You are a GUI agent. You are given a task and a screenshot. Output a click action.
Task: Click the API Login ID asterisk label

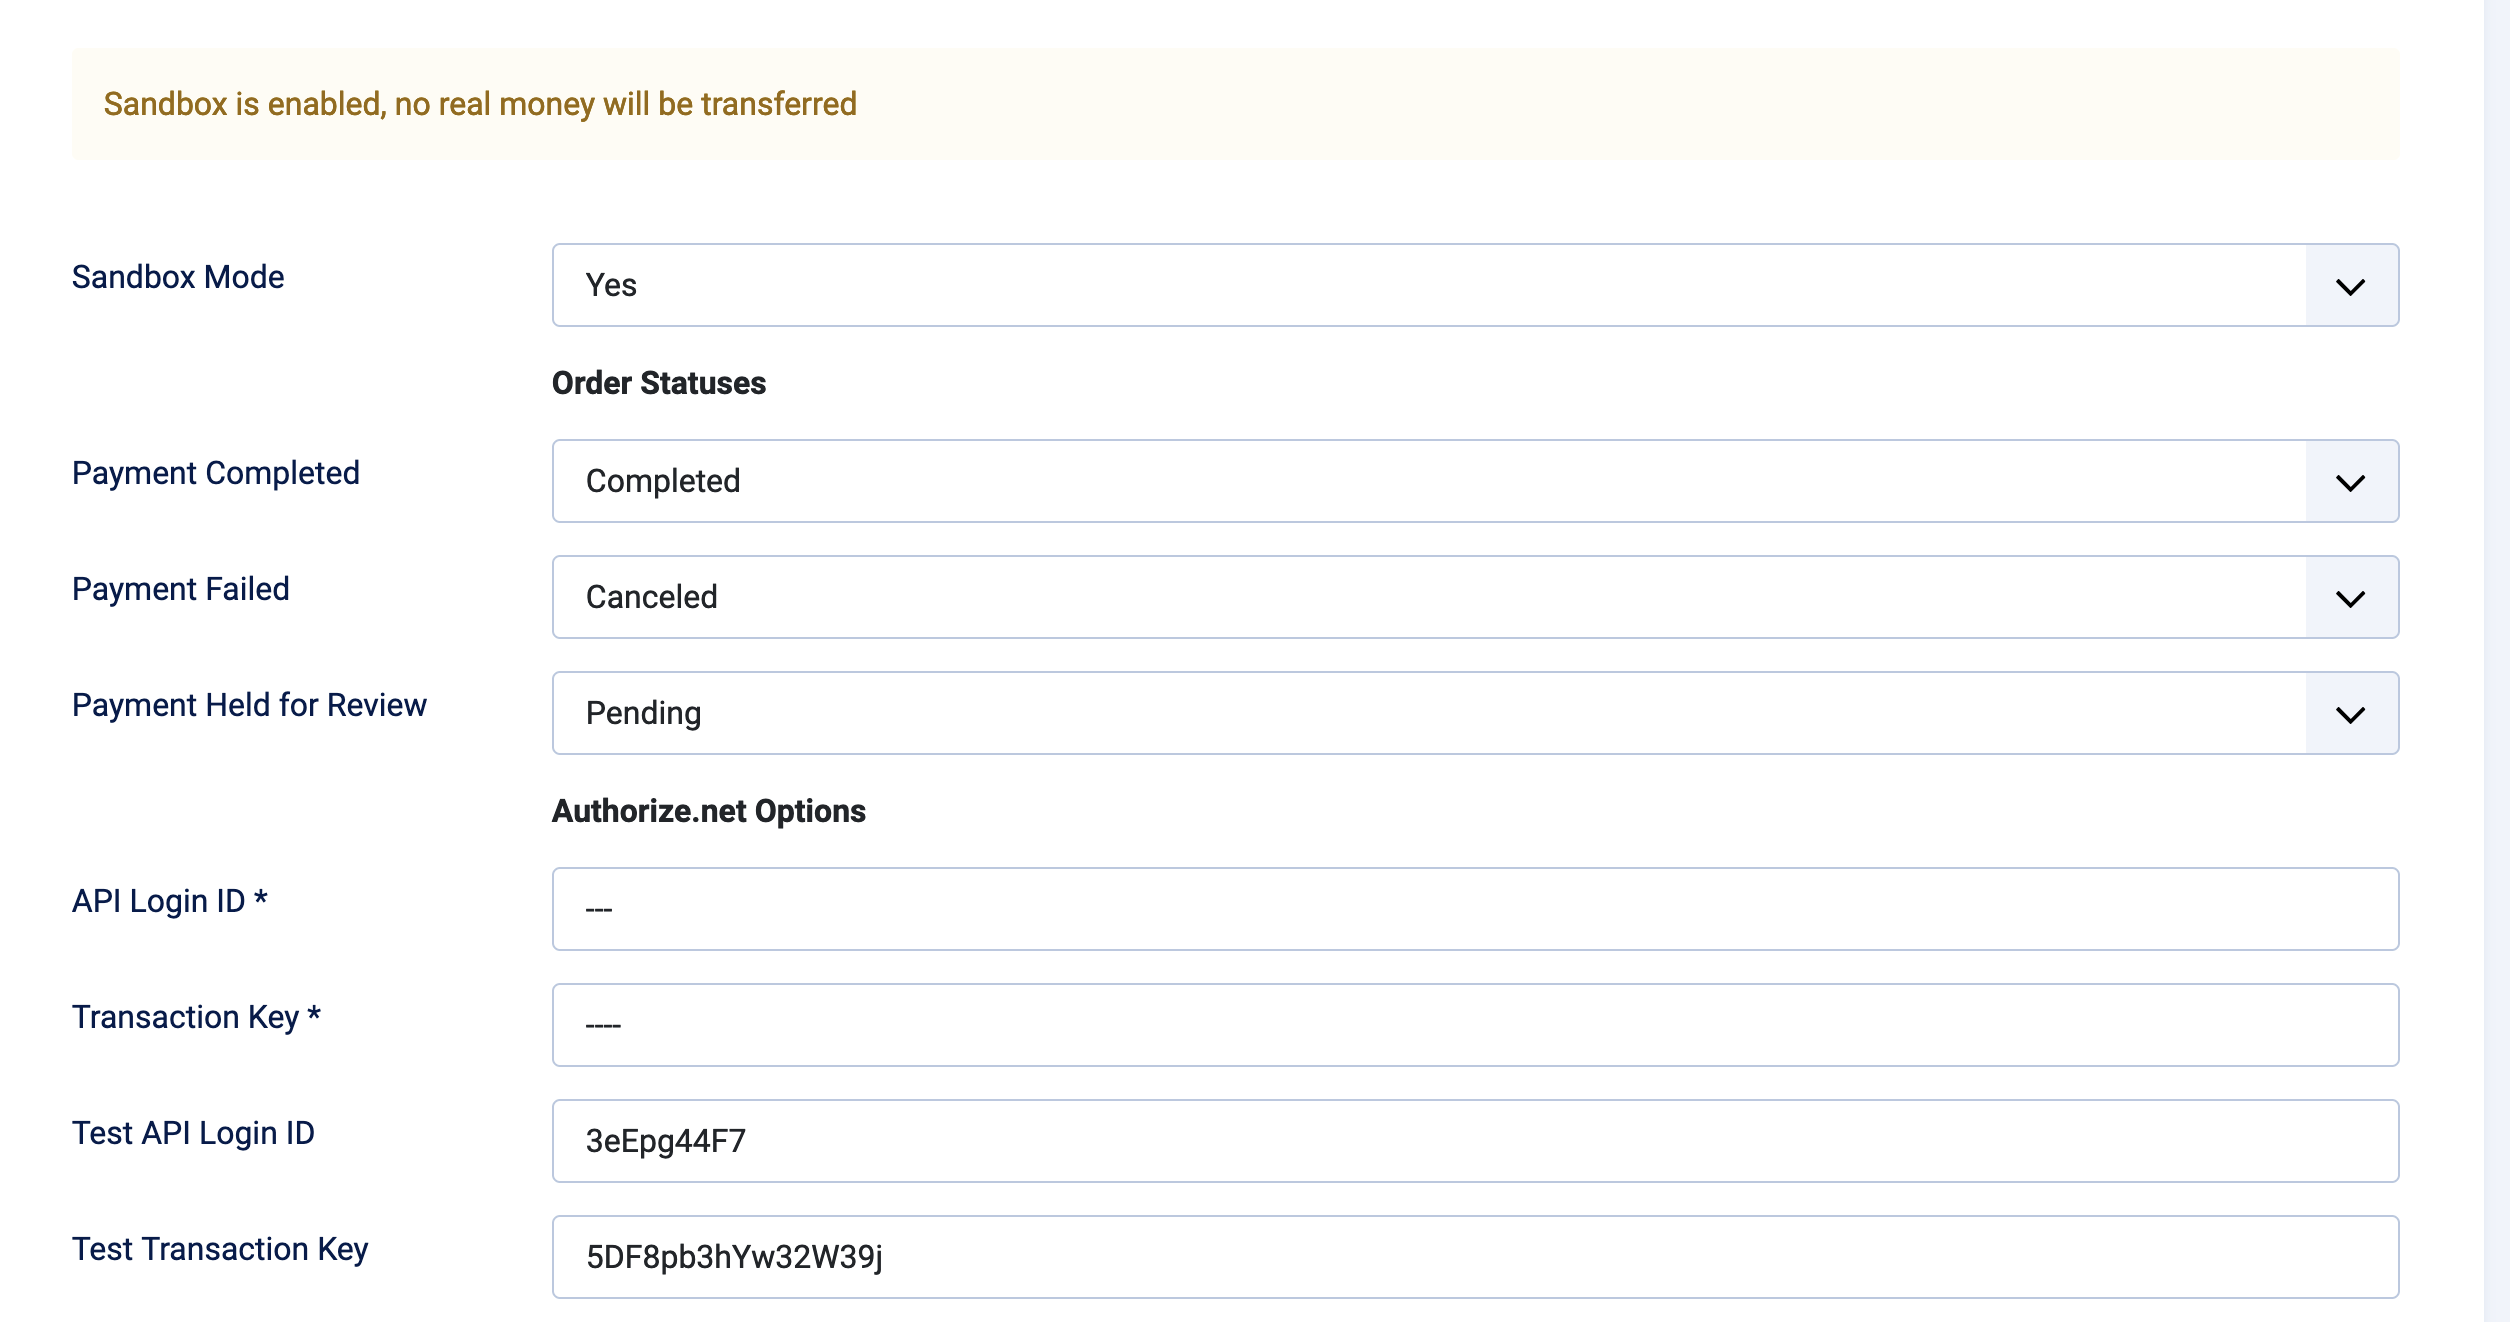click(170, 901)
